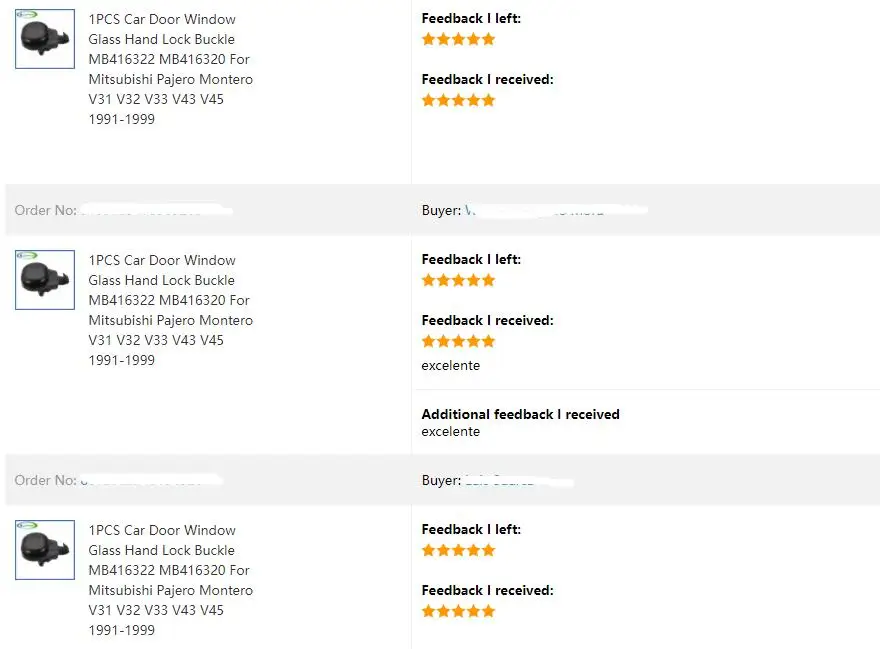The width and height of the screenshot is (880, 649).
Task: Open the bottom listing's product thumbnail
Action: [x=45, y=550]
